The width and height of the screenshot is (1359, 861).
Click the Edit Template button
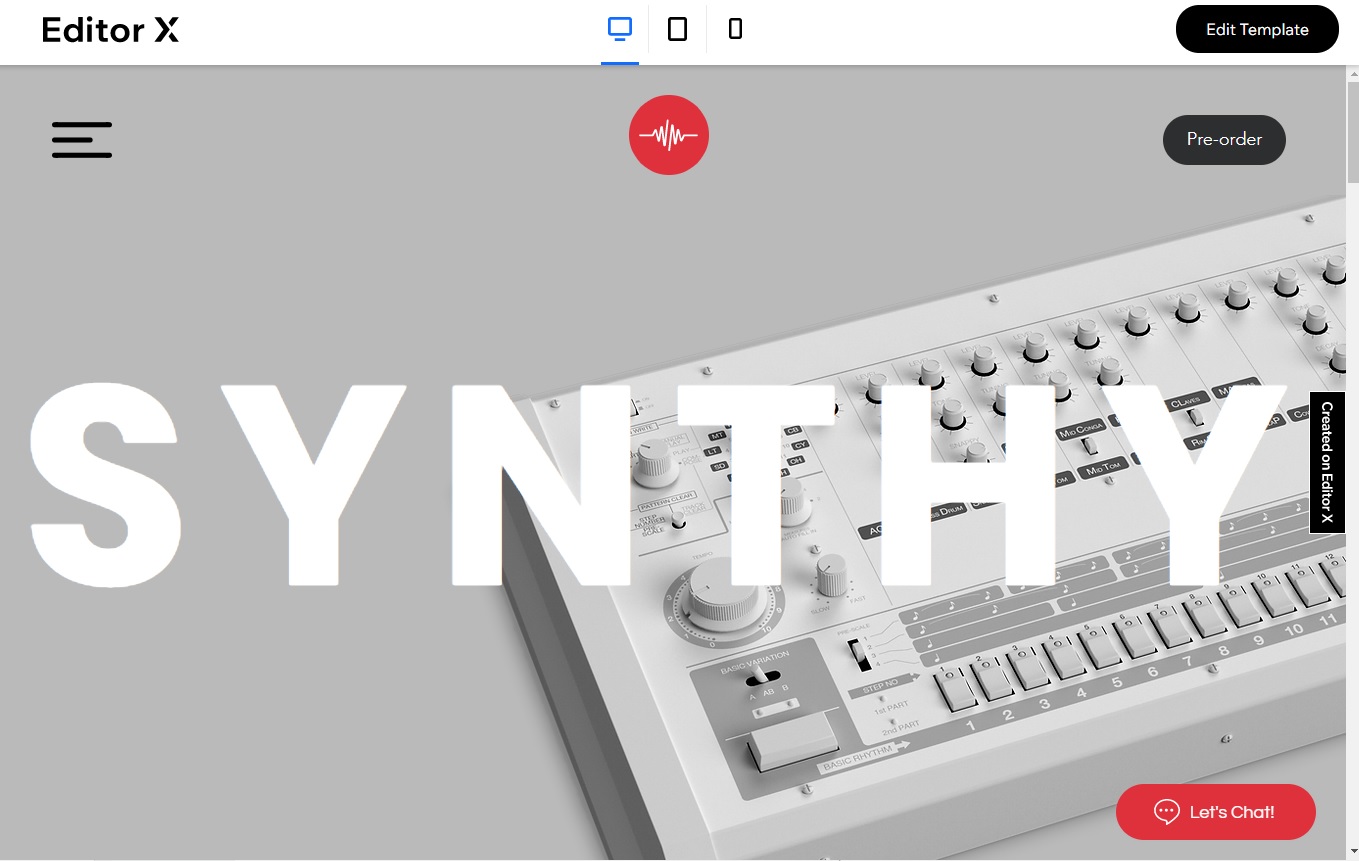(1257, 29)
